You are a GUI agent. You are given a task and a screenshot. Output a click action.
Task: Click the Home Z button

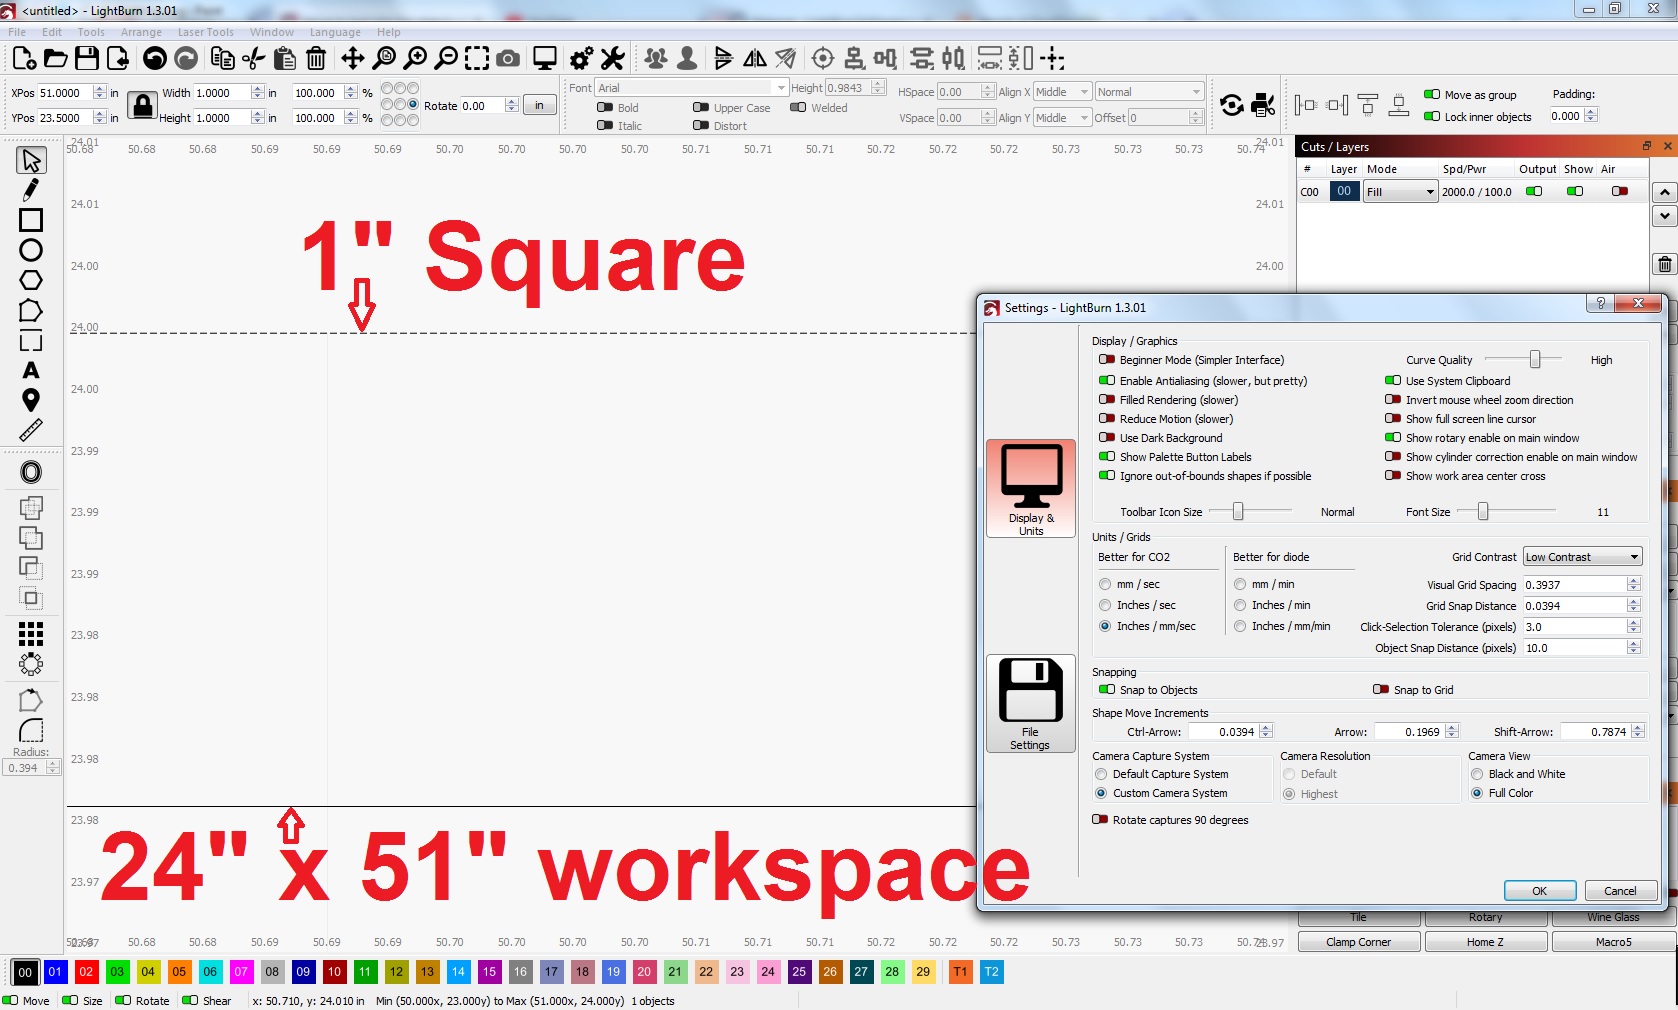[1485, 942]
